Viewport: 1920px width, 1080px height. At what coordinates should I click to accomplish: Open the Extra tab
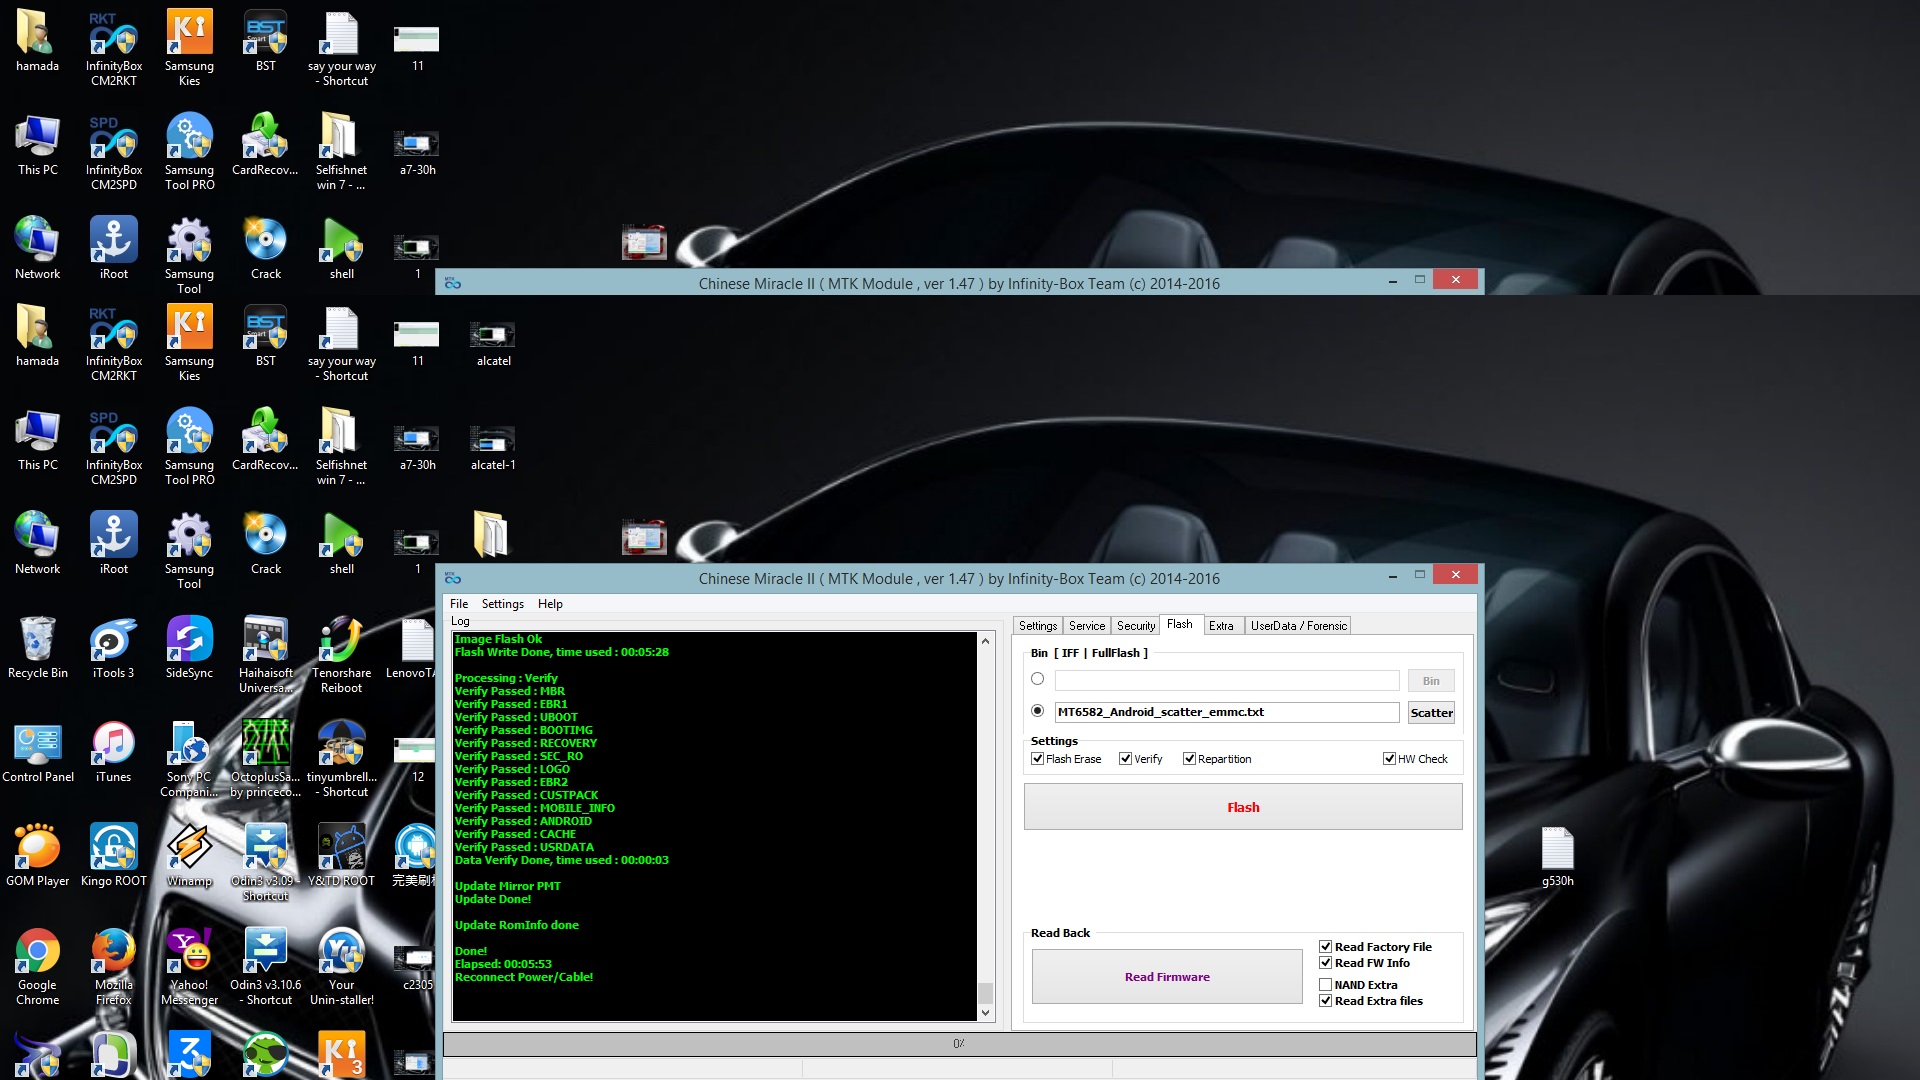tap(1221, 626)
